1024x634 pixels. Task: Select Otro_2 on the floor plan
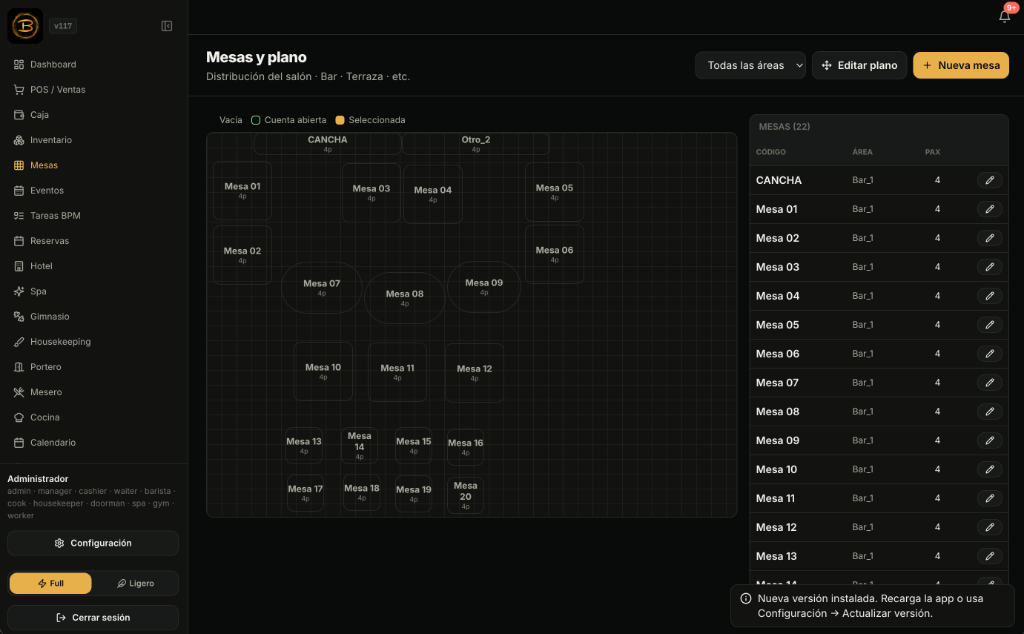[x=475, y=144]
